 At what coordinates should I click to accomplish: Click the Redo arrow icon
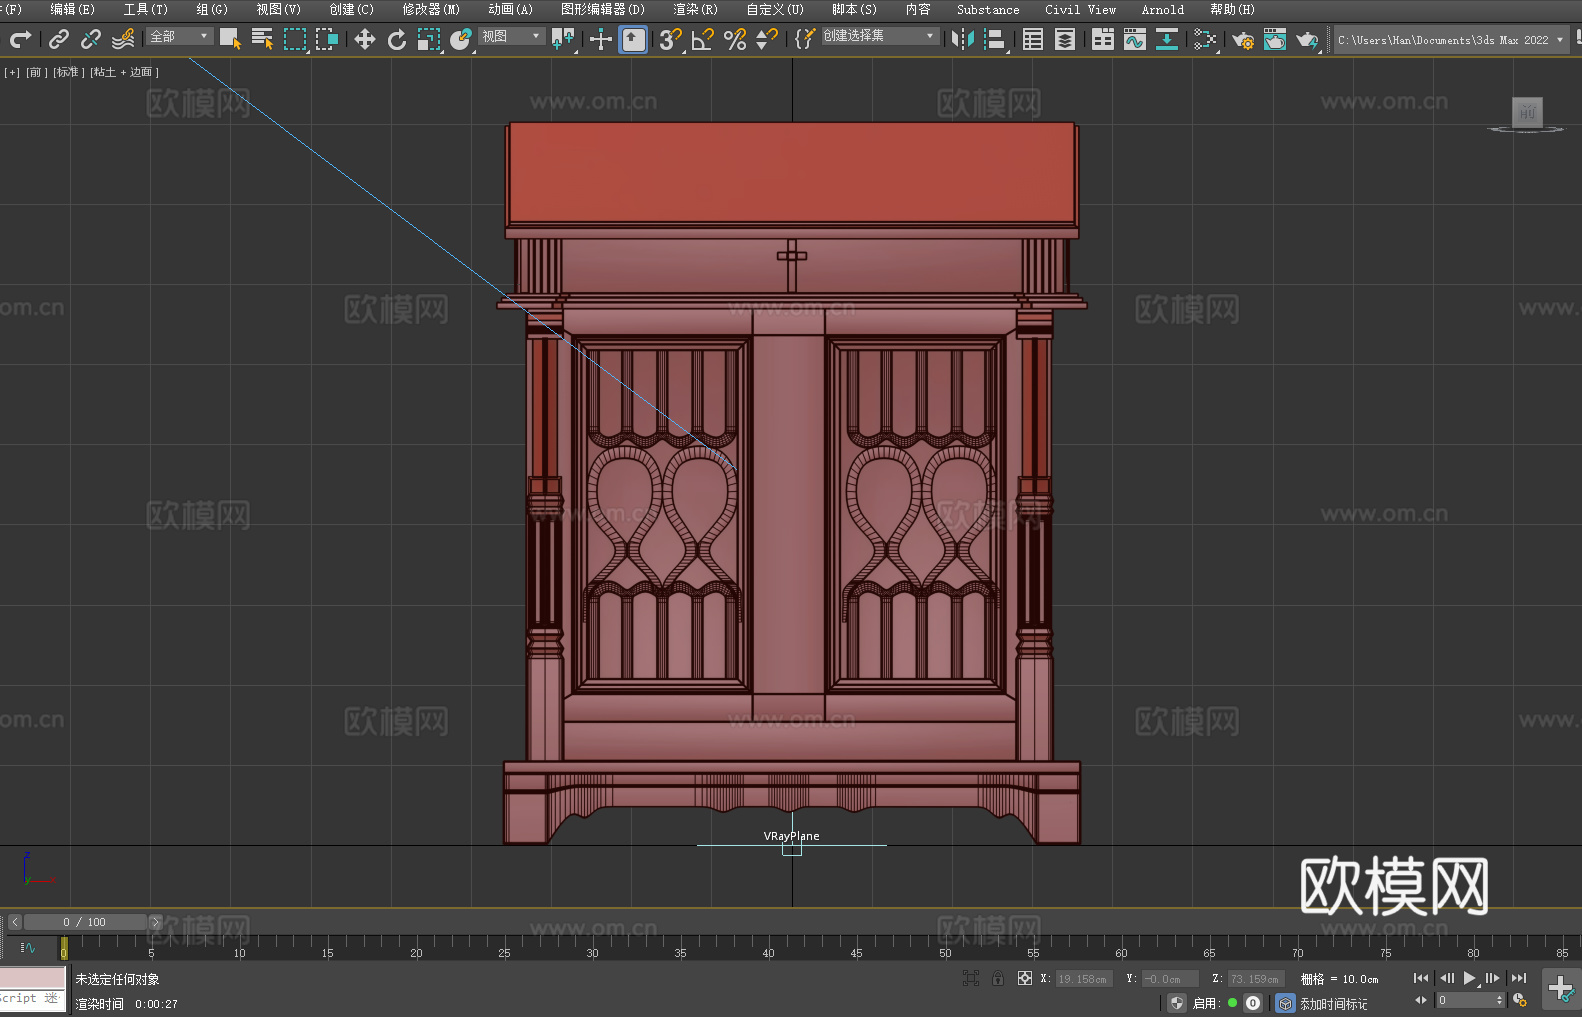(x=20, y=39)
